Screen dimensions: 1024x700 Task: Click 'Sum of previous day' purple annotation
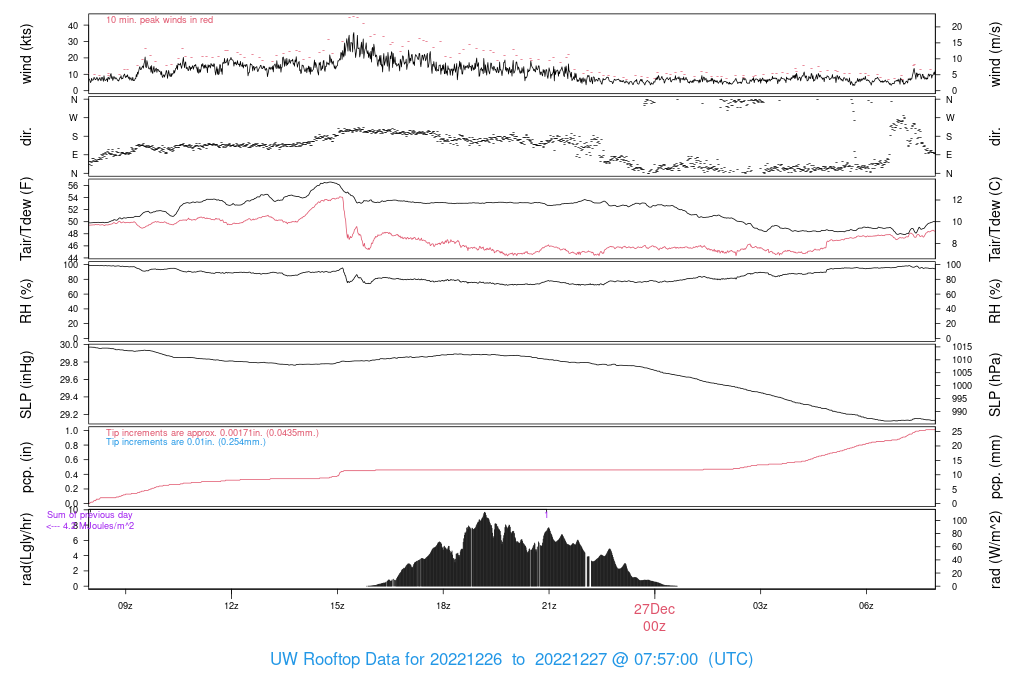[89, 515]
